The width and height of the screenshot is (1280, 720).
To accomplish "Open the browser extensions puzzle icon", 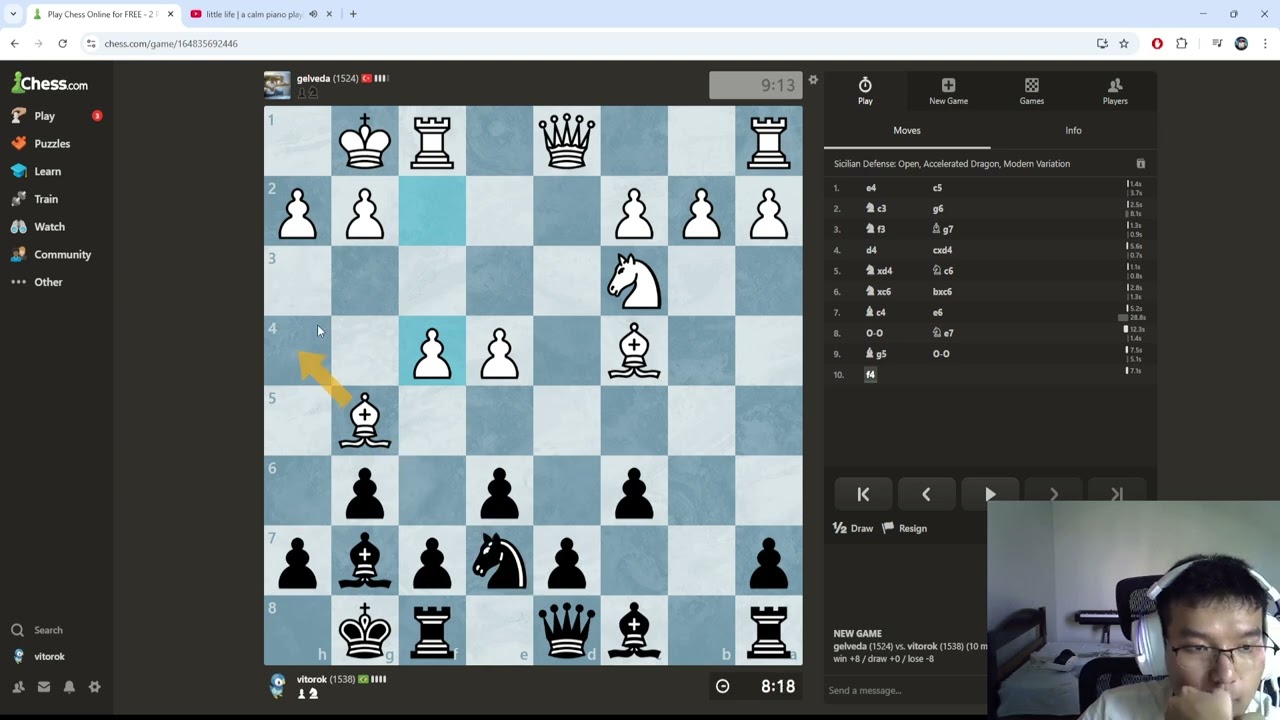I will coord(1182,44).
